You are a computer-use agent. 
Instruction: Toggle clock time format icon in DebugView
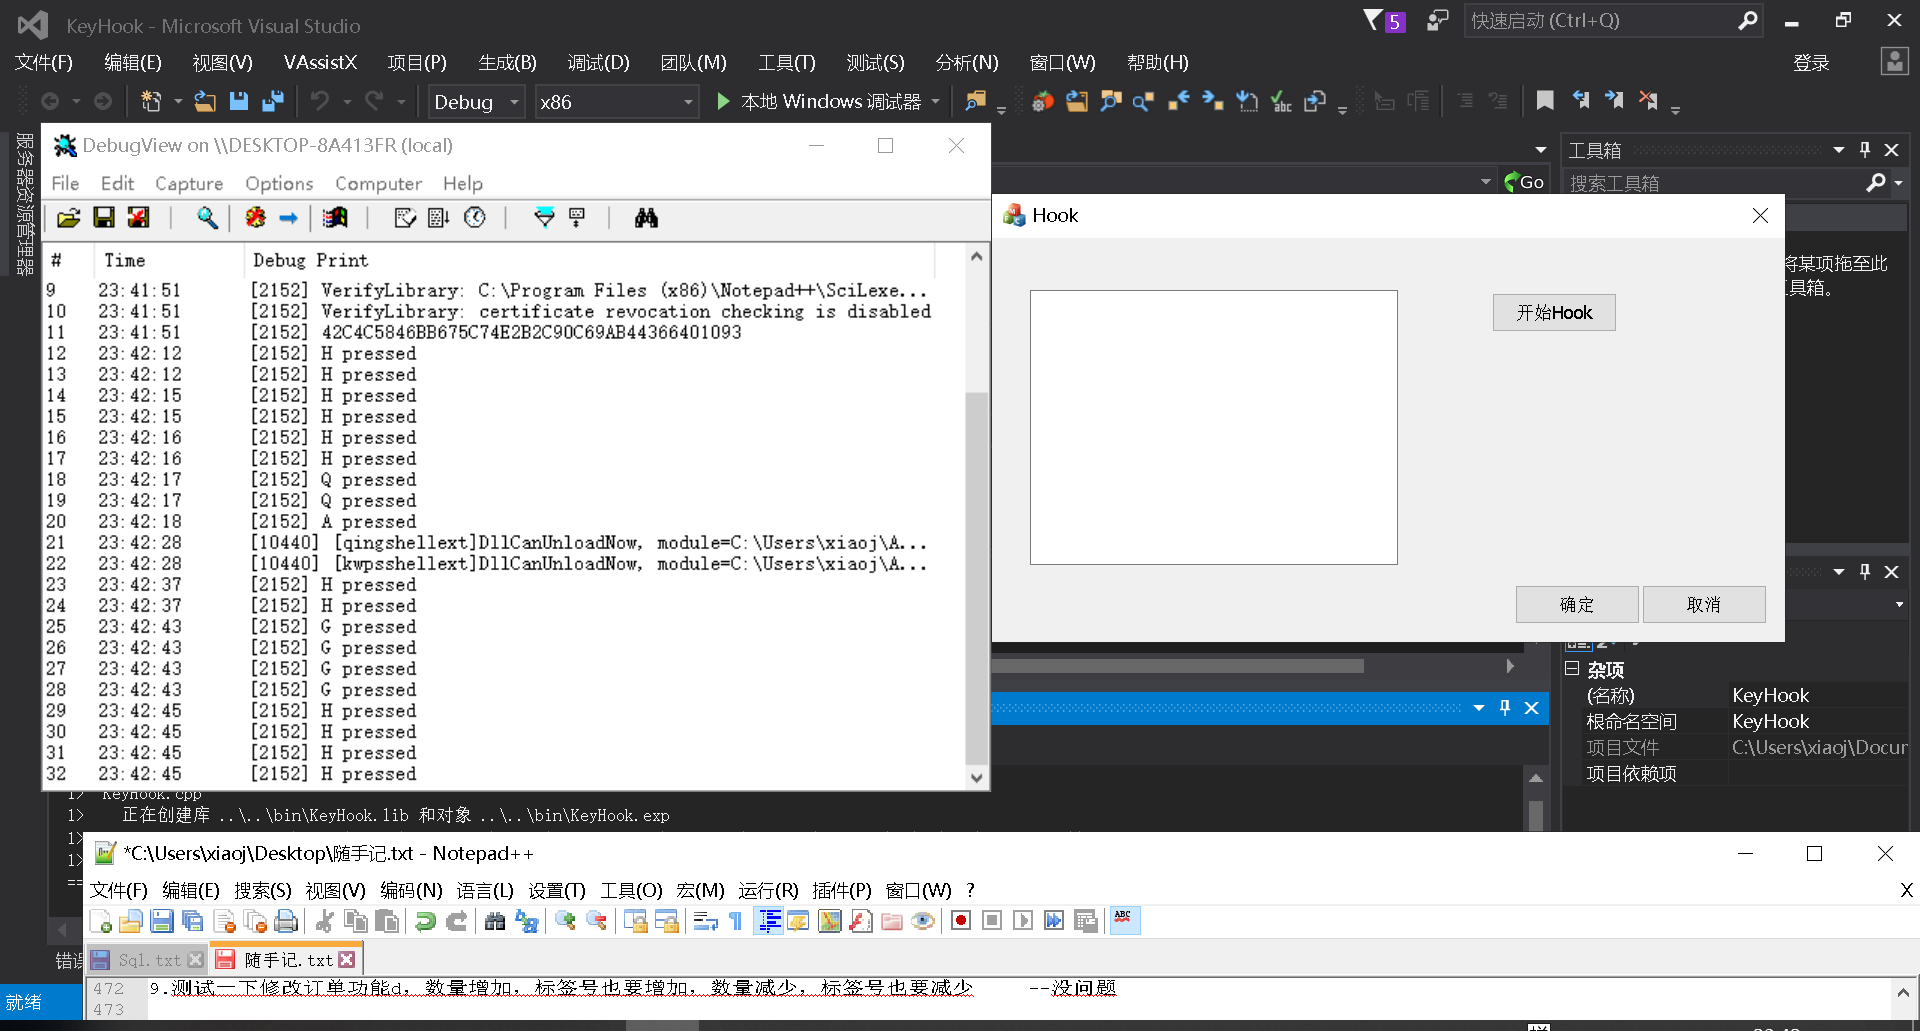475,218
